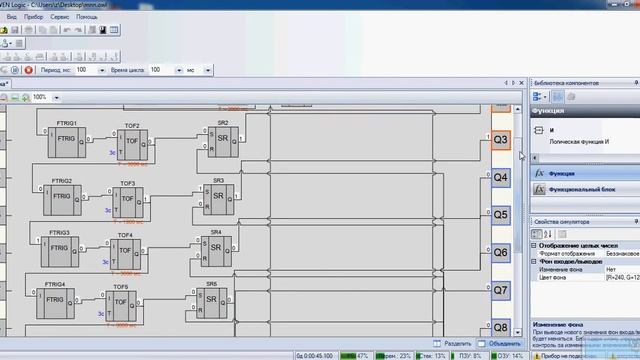Collapse the Фон входов/выходов group
640x360 pixels.
click(534, 261)
